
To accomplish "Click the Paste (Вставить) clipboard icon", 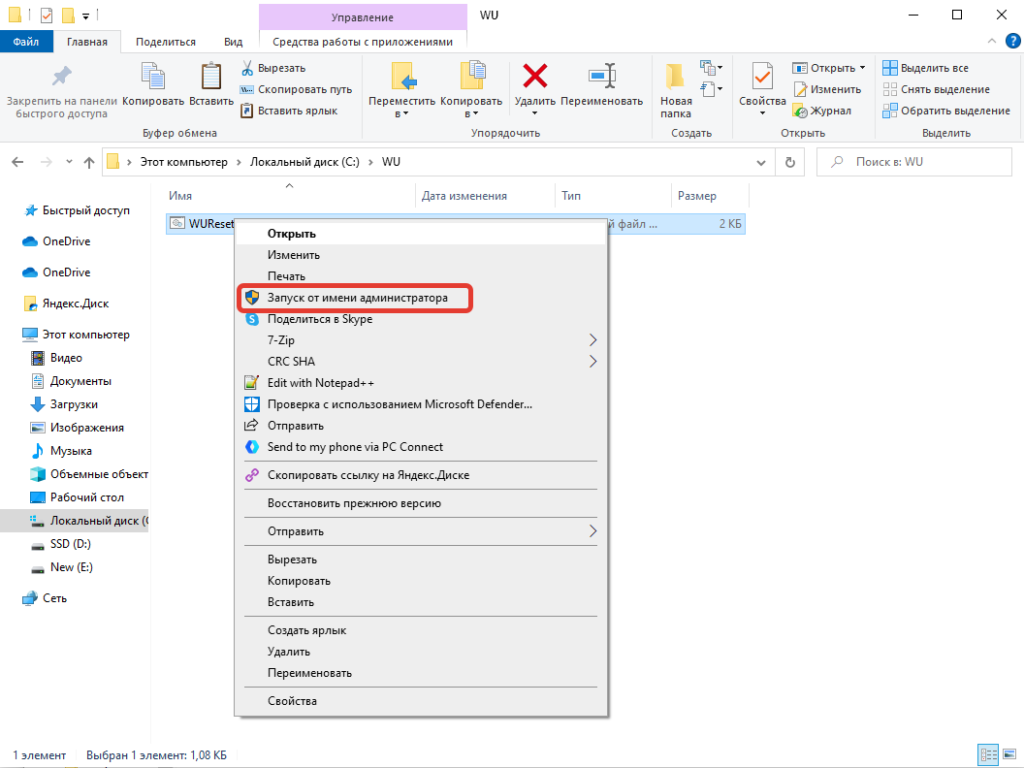I will [x=211, y=76].
